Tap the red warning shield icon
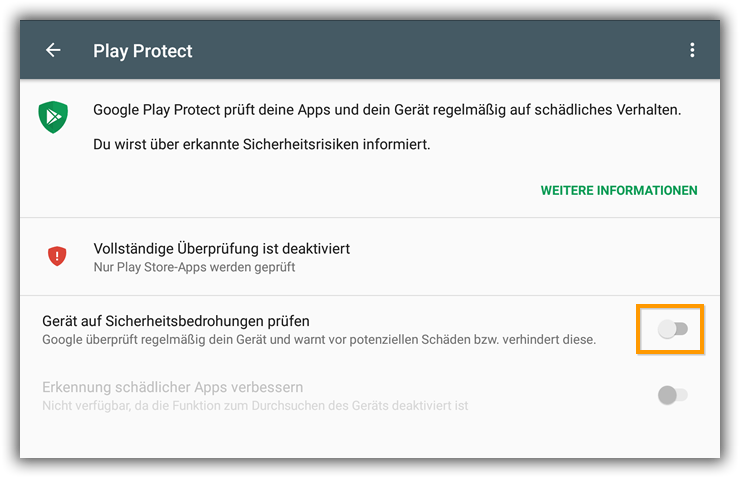This screenshot has width=740, height=478. [x=57, y=256]
